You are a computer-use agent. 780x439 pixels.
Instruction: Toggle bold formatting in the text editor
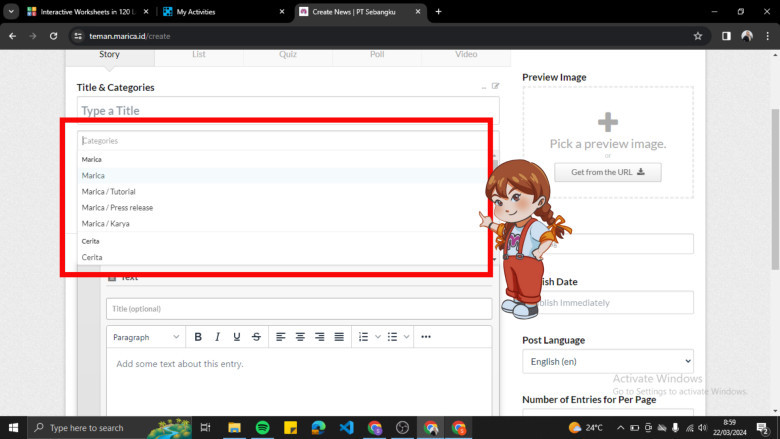click(198, 337)
